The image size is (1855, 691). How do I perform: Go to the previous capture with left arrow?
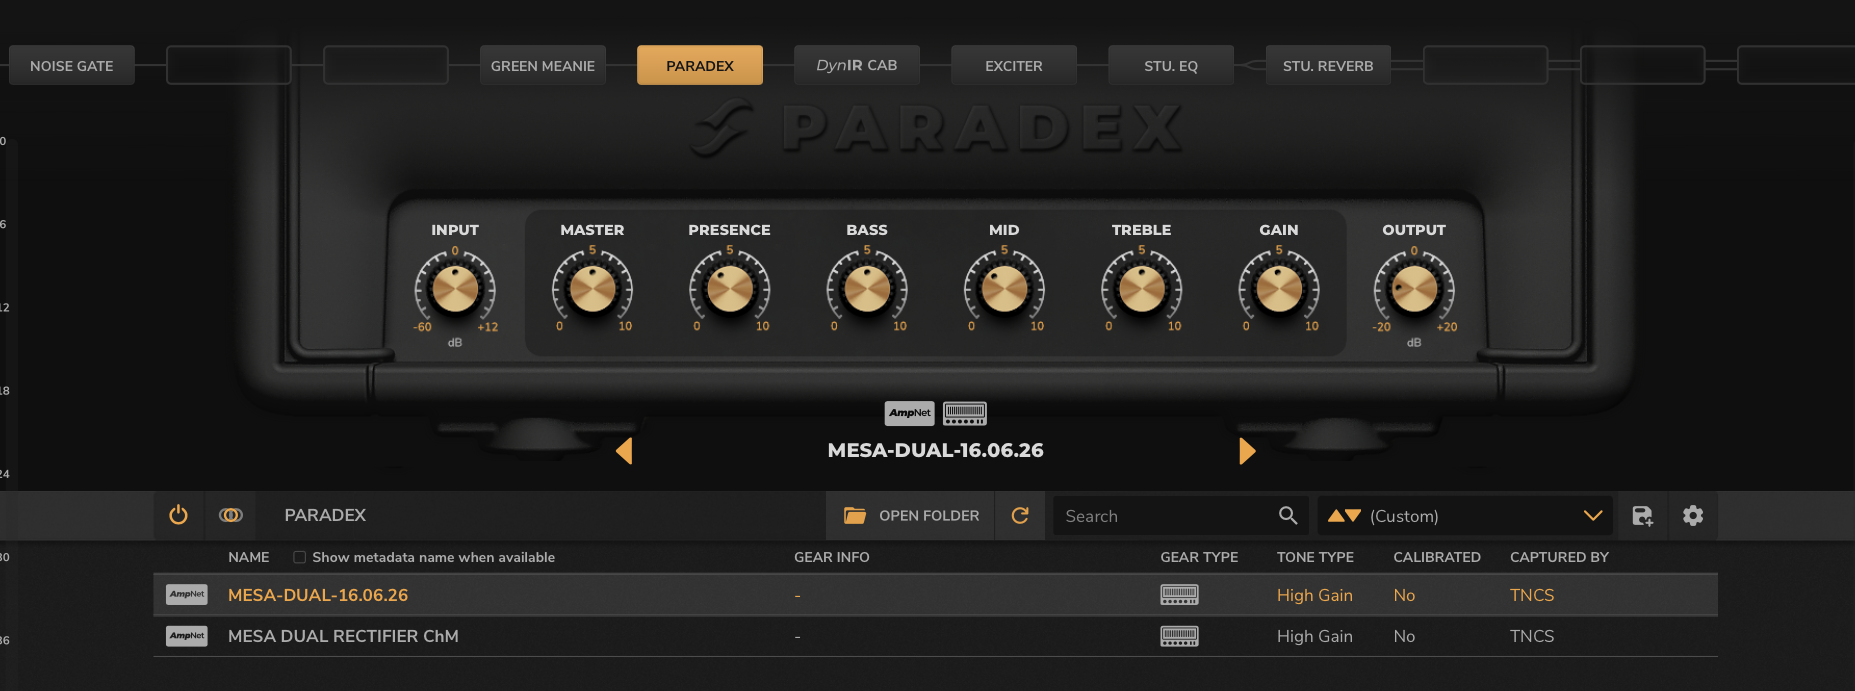click(x=624, y=451)
